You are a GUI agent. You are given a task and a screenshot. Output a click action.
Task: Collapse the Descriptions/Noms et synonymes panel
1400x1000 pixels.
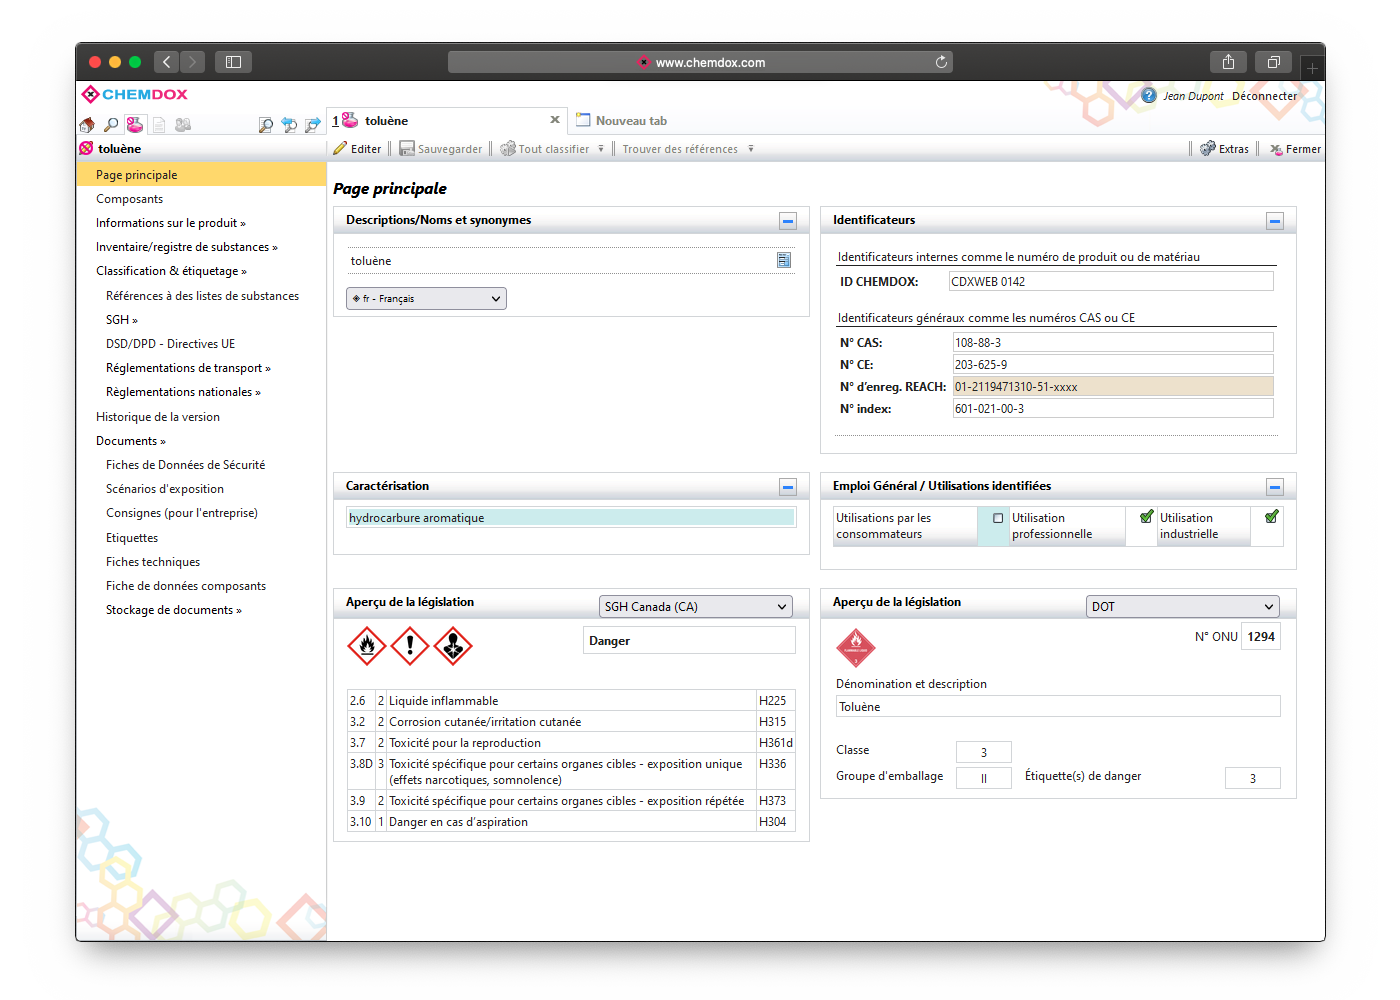coord(788,221)
